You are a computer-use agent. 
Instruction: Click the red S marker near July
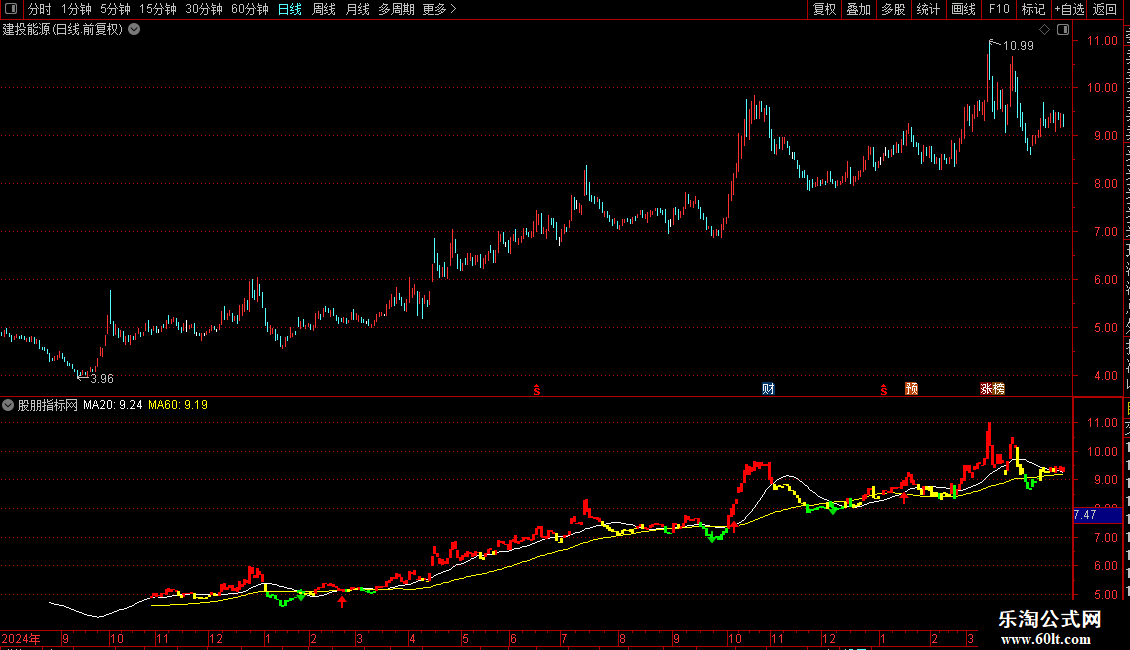click(537, 390)
